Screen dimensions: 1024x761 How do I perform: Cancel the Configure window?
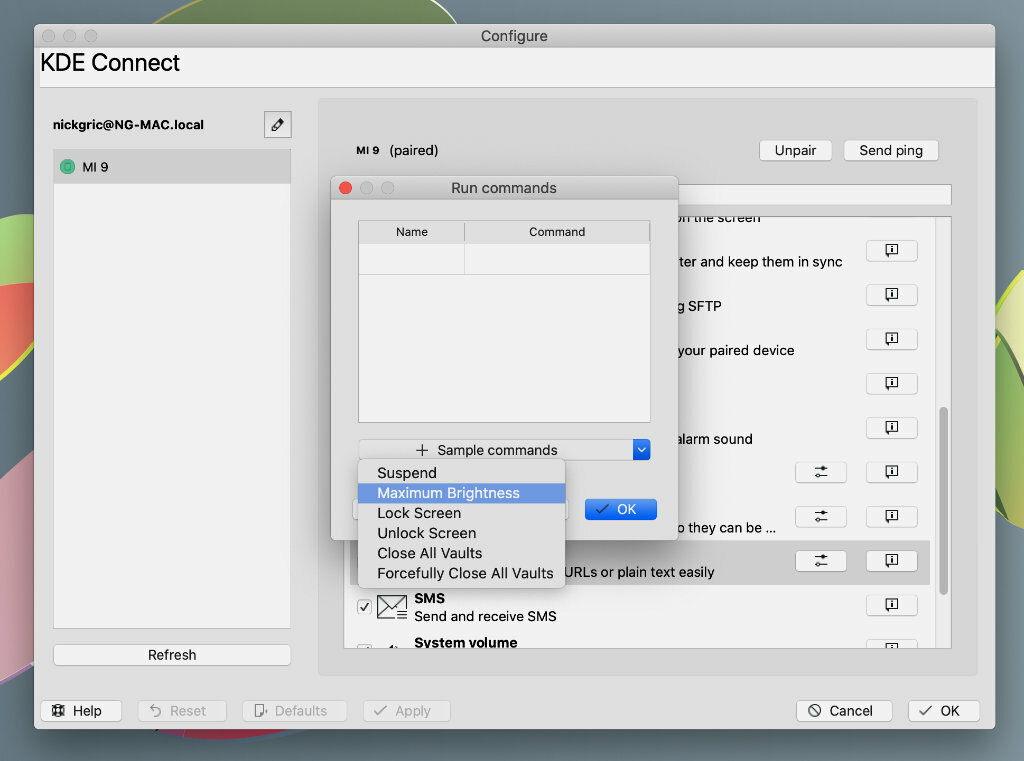pos(844,711)
